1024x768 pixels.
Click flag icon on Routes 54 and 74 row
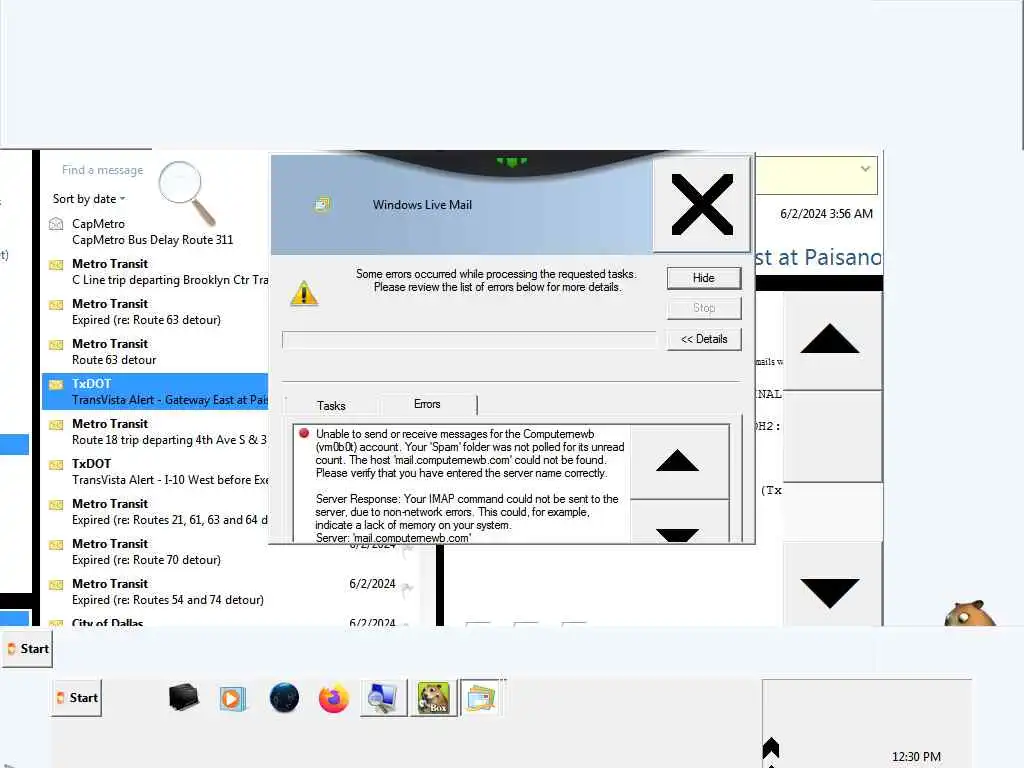pyautogui.click(x=408, y=590)
